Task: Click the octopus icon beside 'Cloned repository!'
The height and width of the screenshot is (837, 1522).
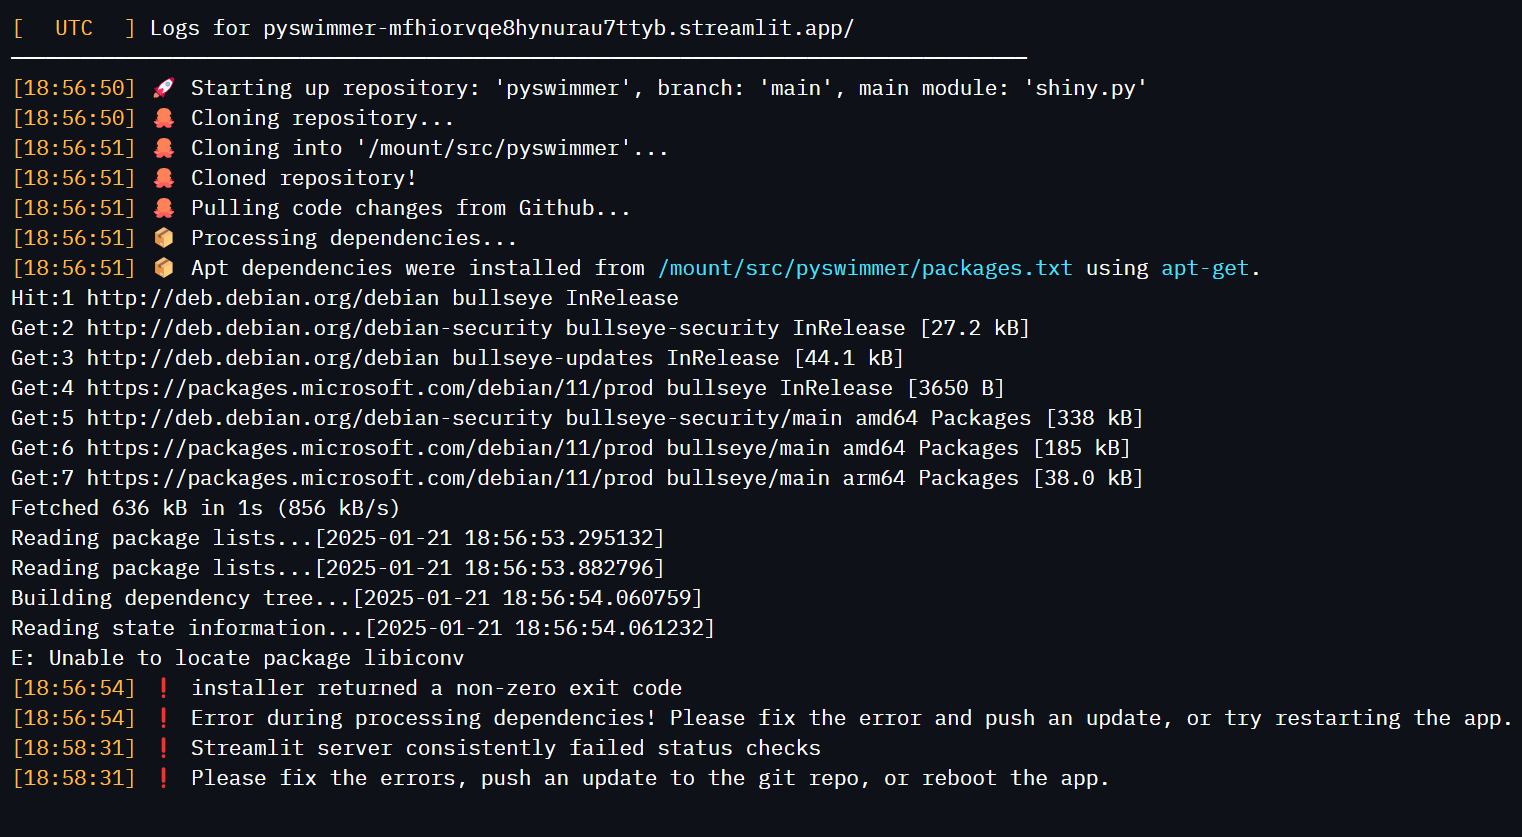Action: (x=164, y=178)
